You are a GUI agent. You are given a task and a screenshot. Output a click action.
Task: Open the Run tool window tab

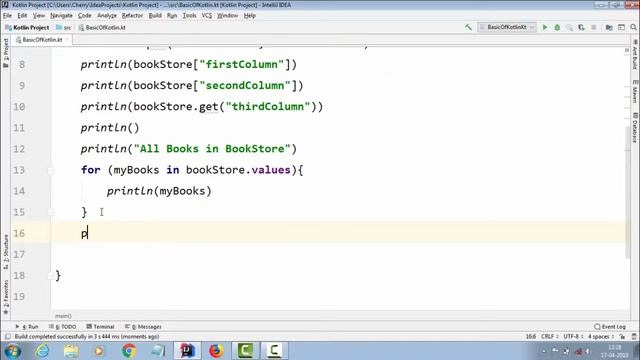[27, 327]
